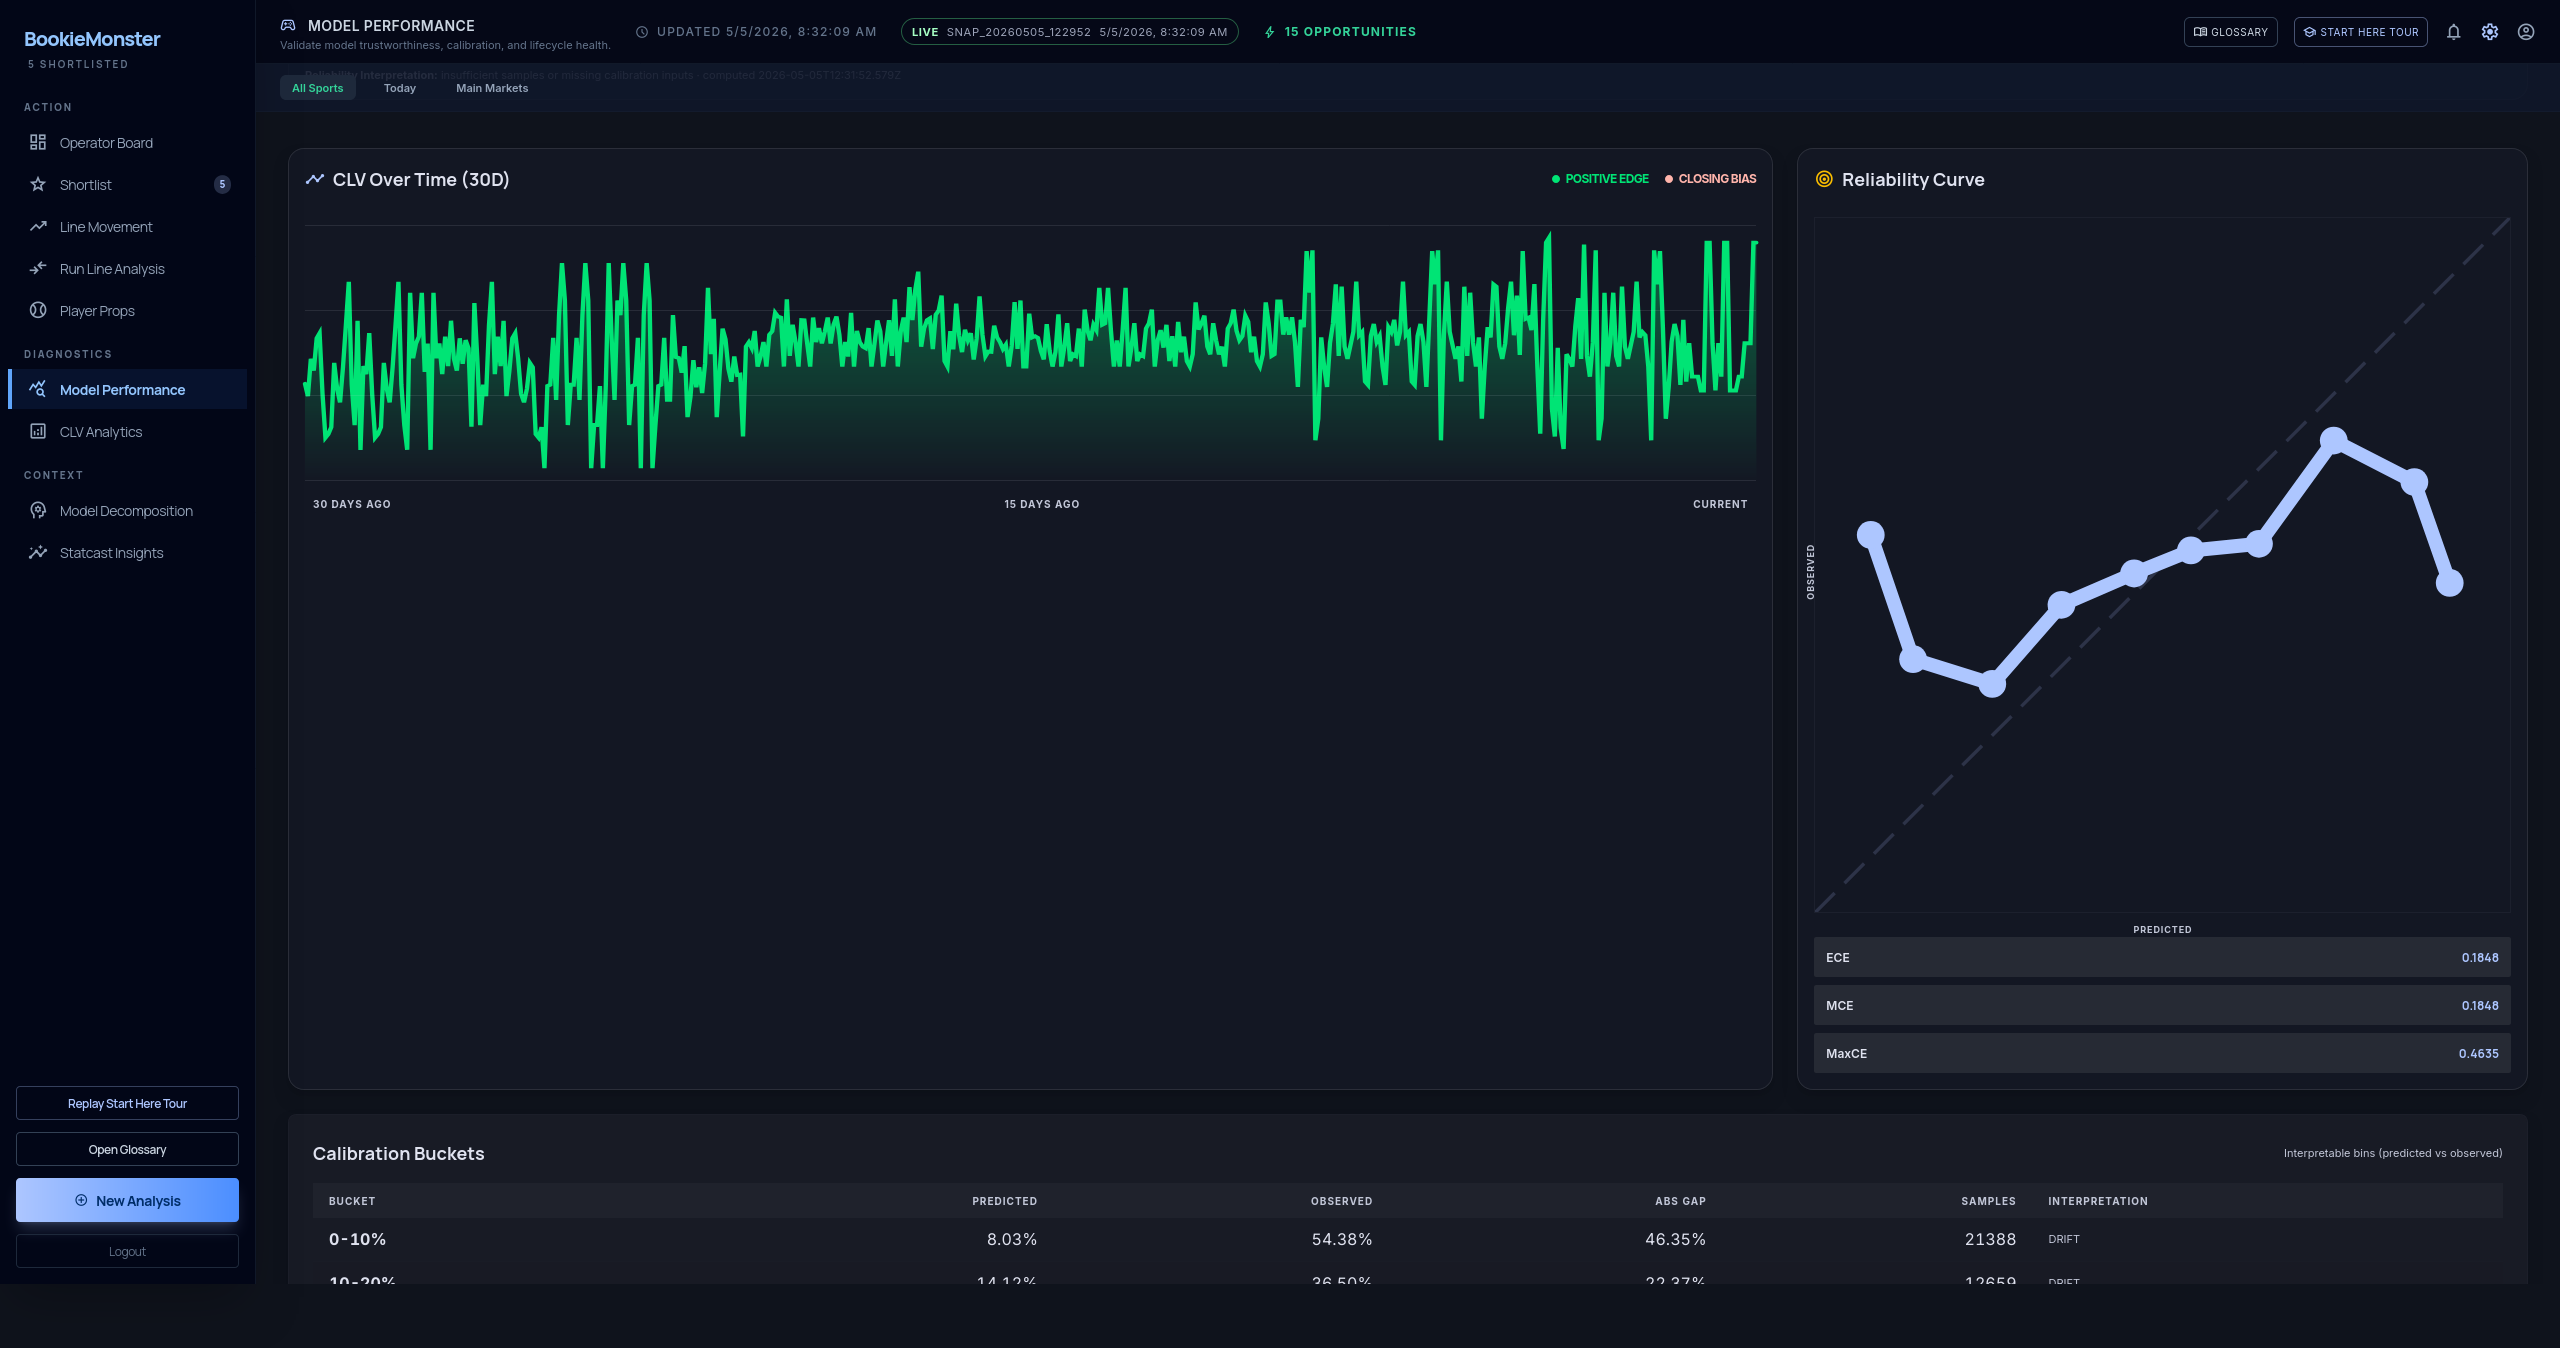Open settings gear icon
The image size is (2560, 1348).
[2490, 32]
